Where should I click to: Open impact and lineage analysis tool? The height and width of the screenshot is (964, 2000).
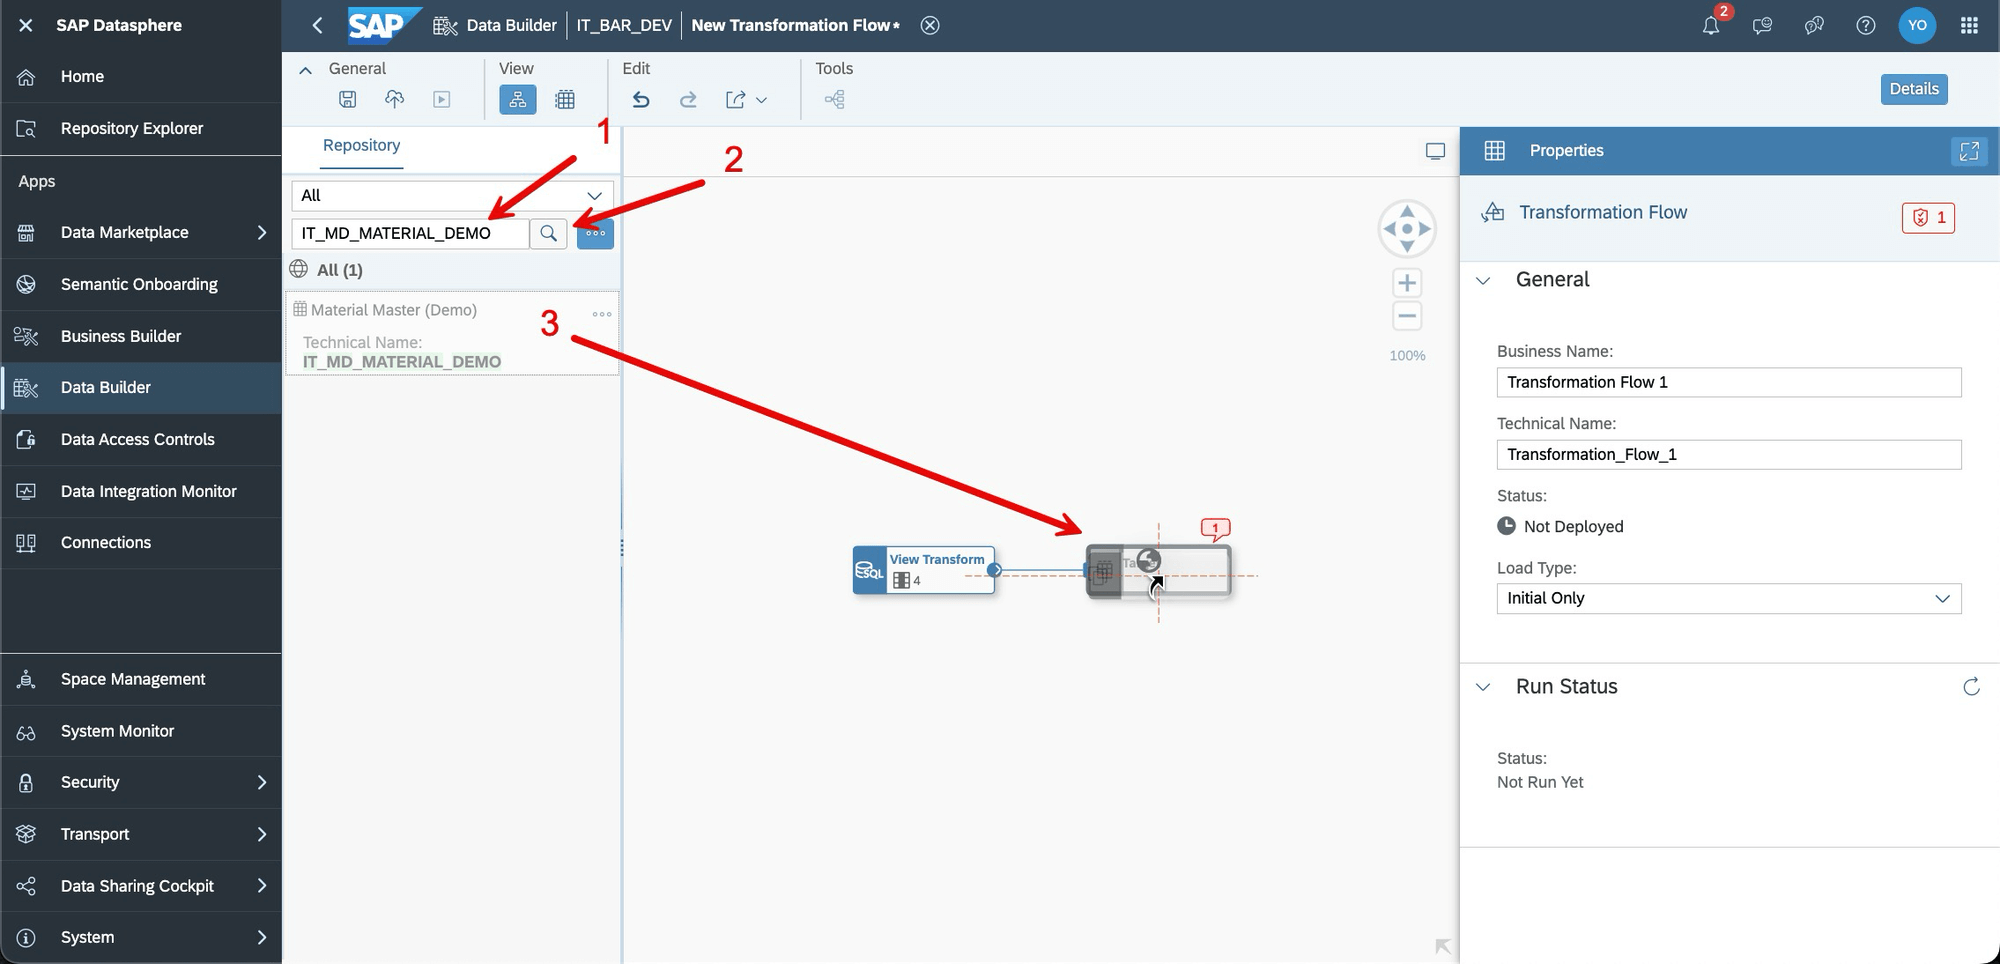tap(835, 99)
